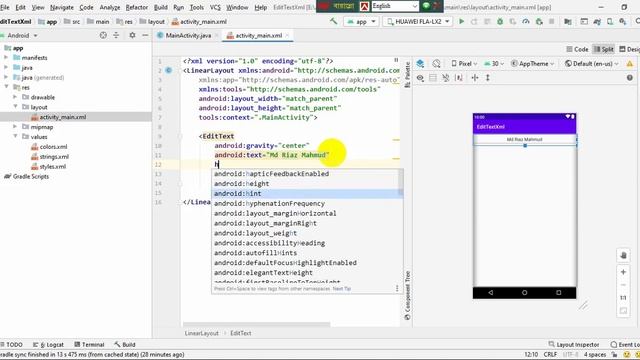640x360 pixels.
Task: Open the design help question mark icon
Action: 630,78
